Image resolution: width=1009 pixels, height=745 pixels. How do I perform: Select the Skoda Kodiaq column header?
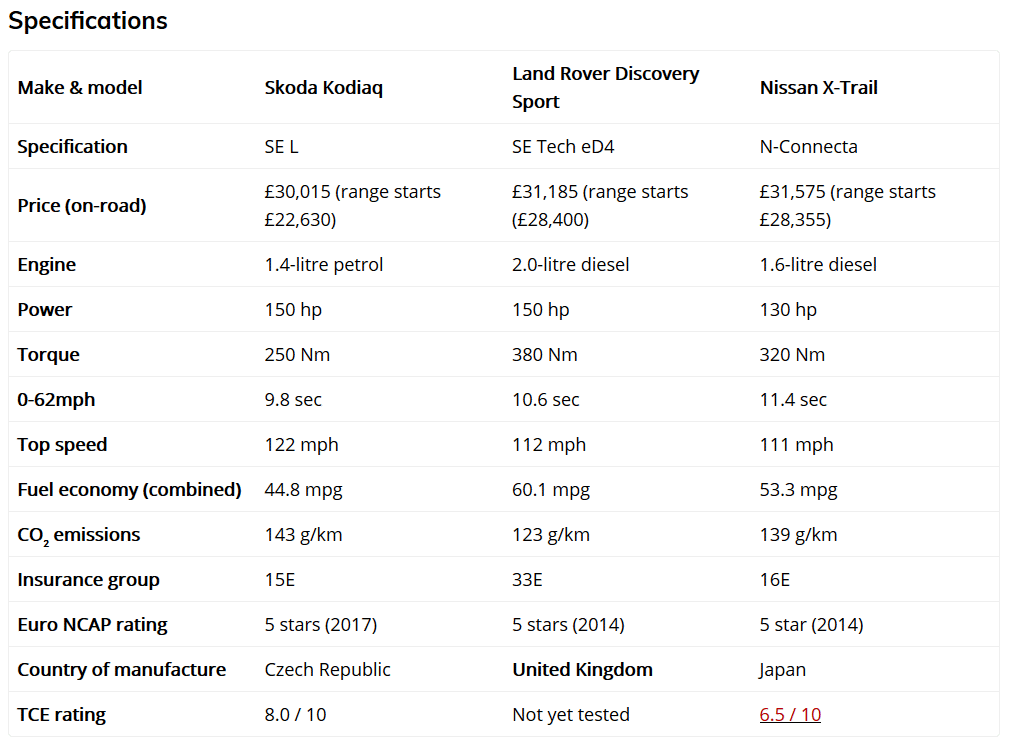[x=324, y=87]
